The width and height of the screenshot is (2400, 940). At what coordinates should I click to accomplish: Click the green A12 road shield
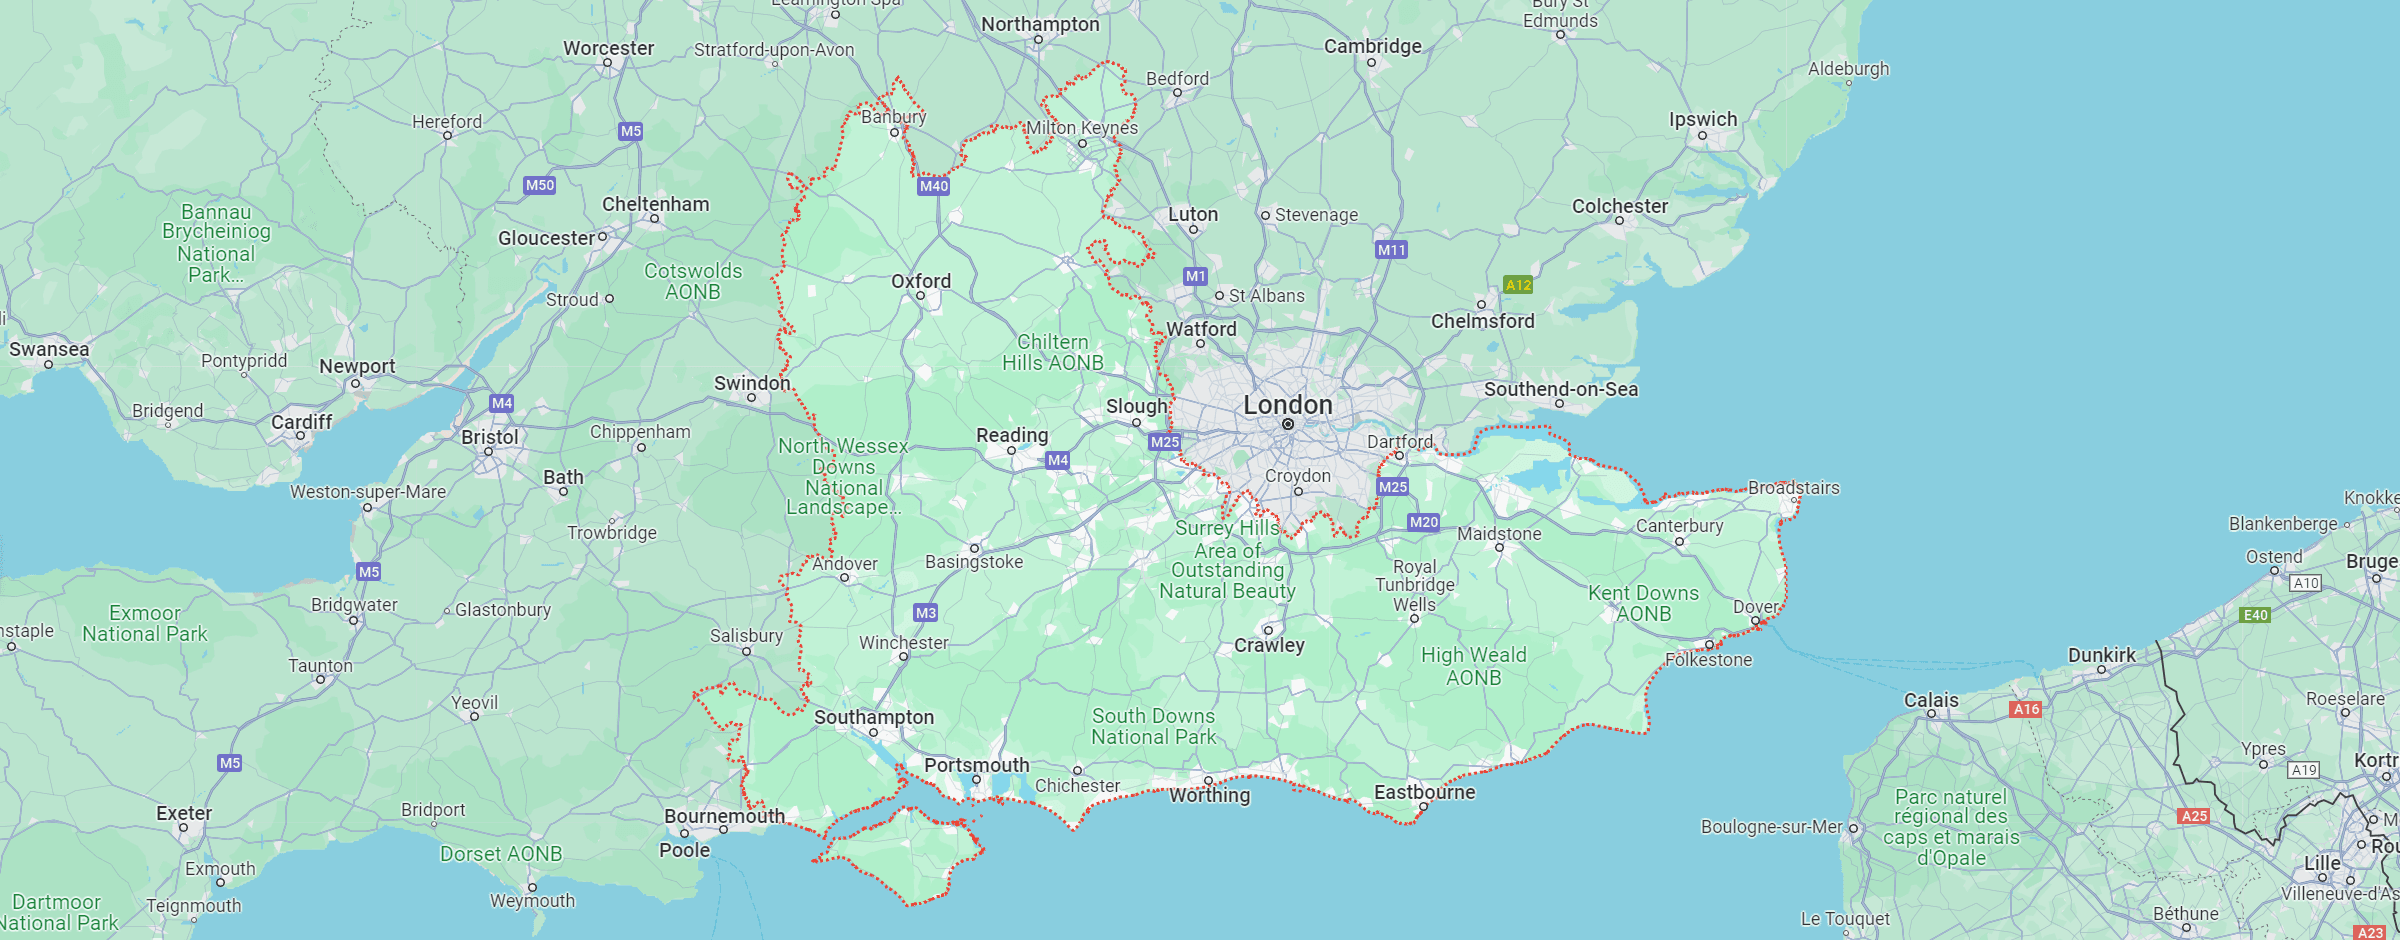pyautogui.click(x=1518, y=285)
